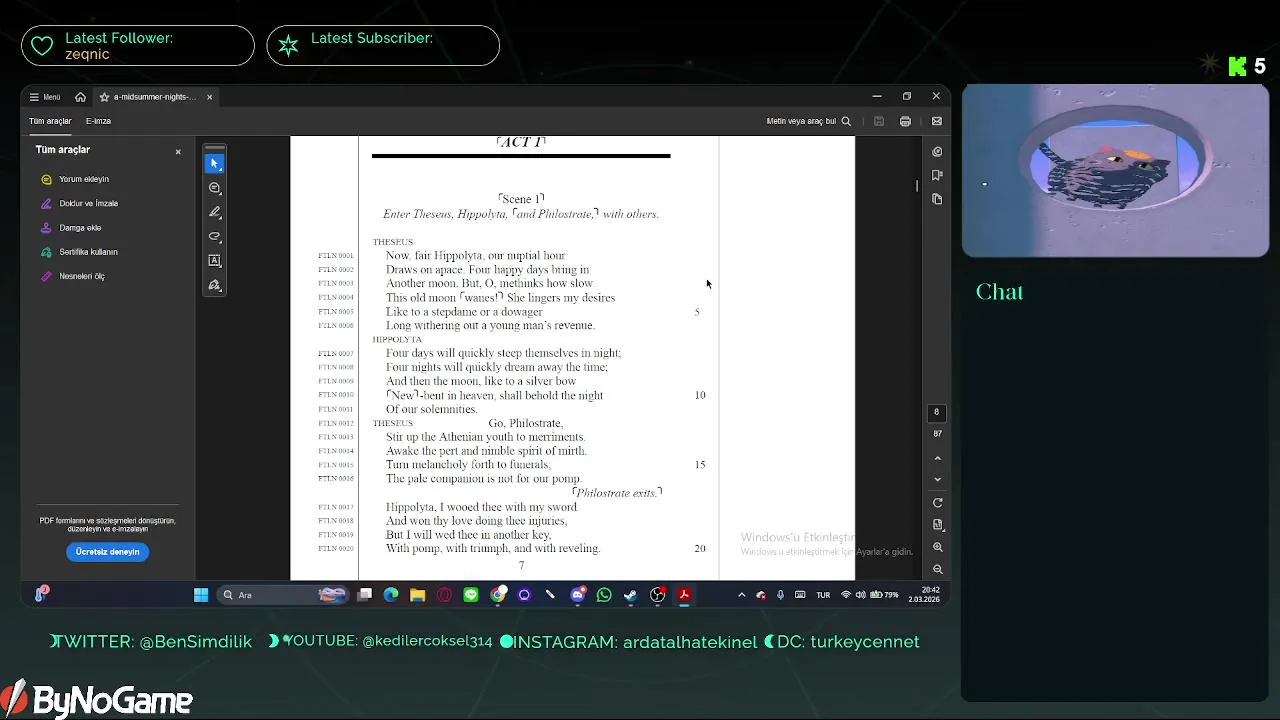Viewport: 1280px width, 720px height.
Task: Print the PDF with printer icon
Action: [x=905, y=121]
